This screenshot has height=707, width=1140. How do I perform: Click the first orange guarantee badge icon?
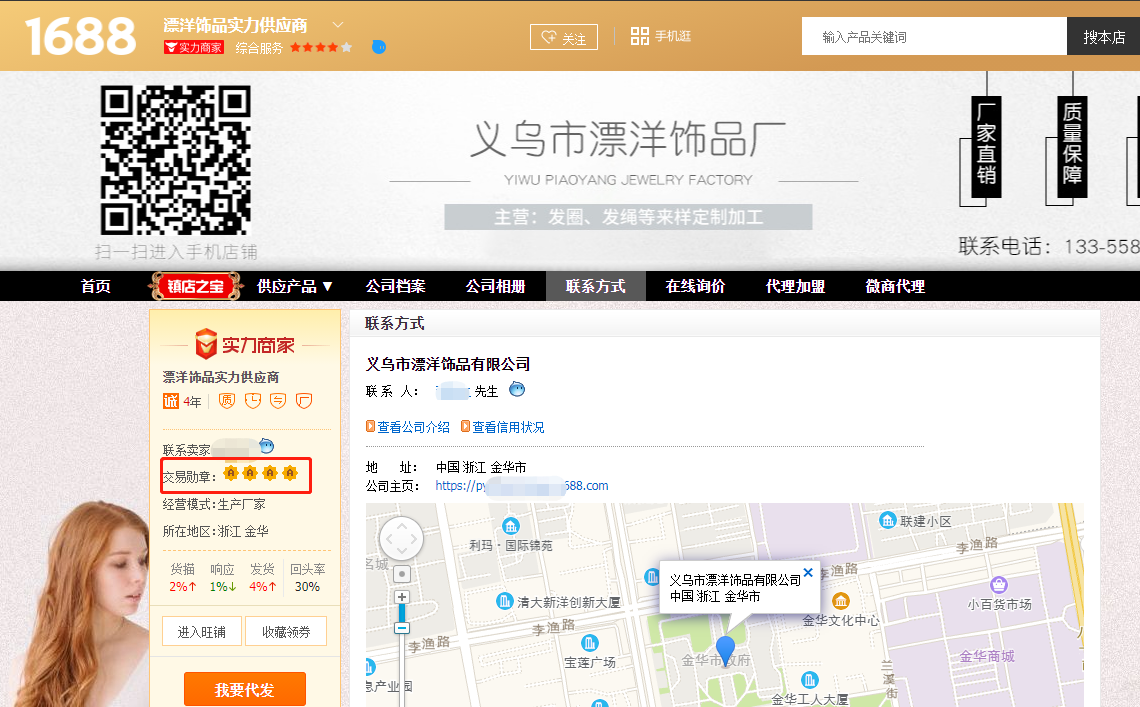coord(227,401)
